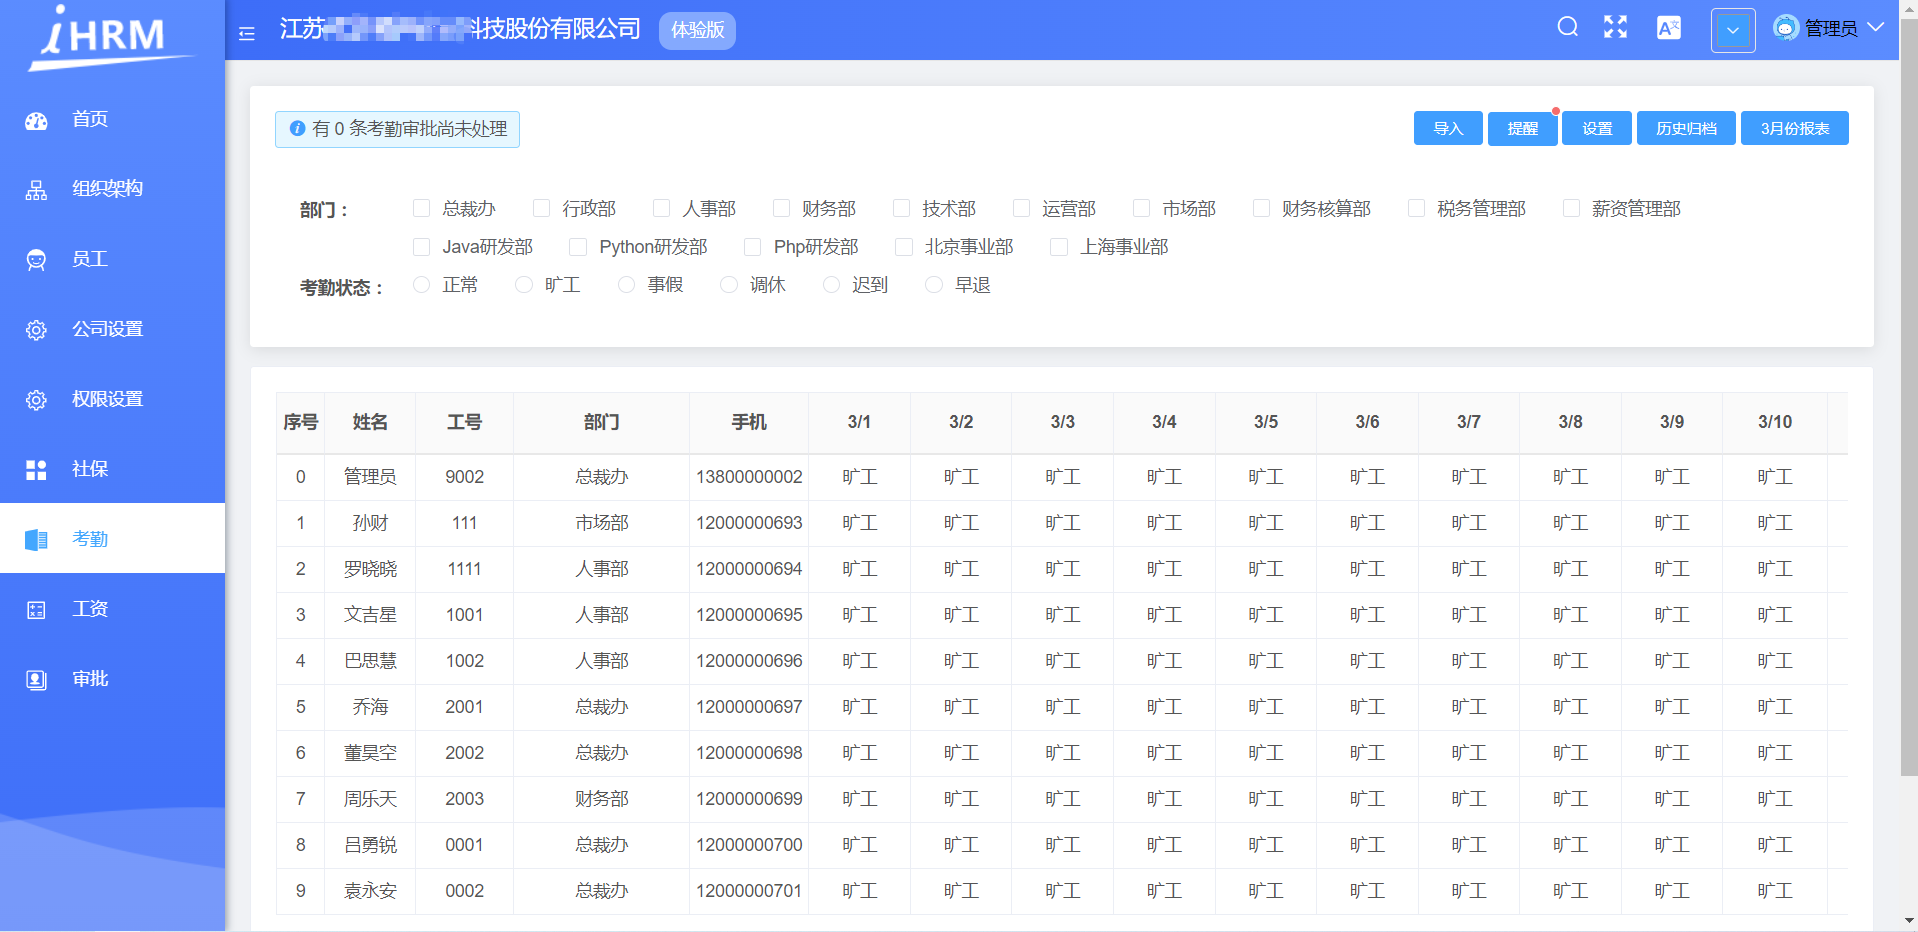The height and width of the screenshot is (932, 1918).
Task: Check the 人事部 department checkbox
Action: [661, 208]
